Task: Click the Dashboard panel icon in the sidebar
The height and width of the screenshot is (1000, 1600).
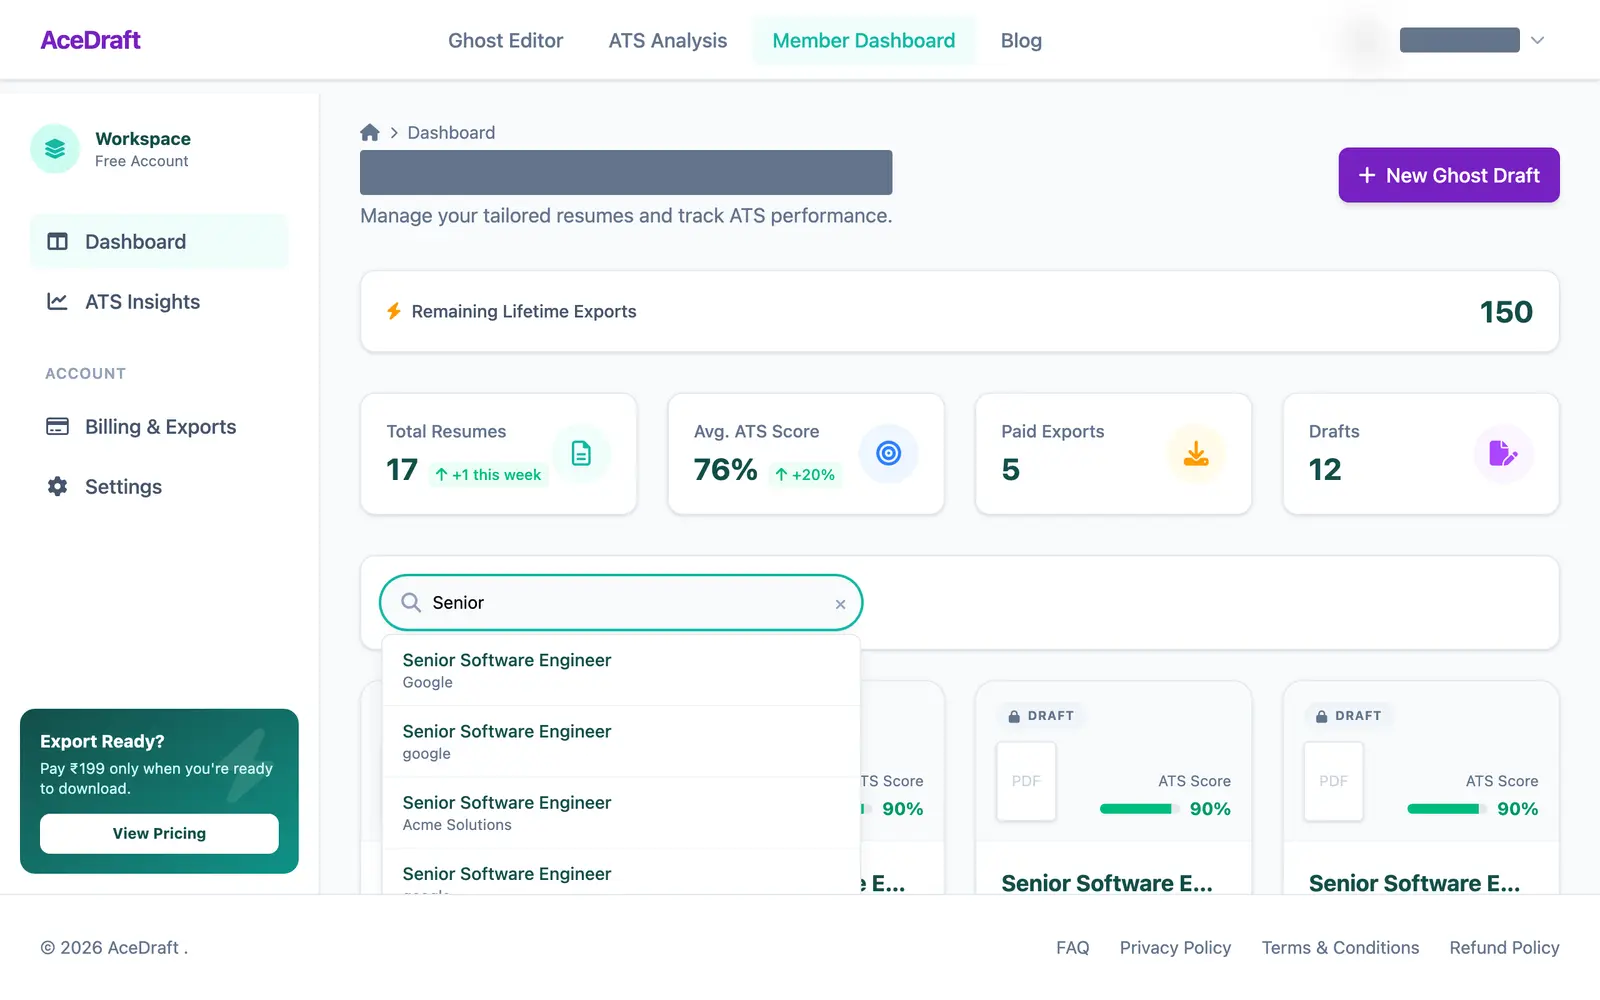Action: pyautogui.click(x=58, y=242)
